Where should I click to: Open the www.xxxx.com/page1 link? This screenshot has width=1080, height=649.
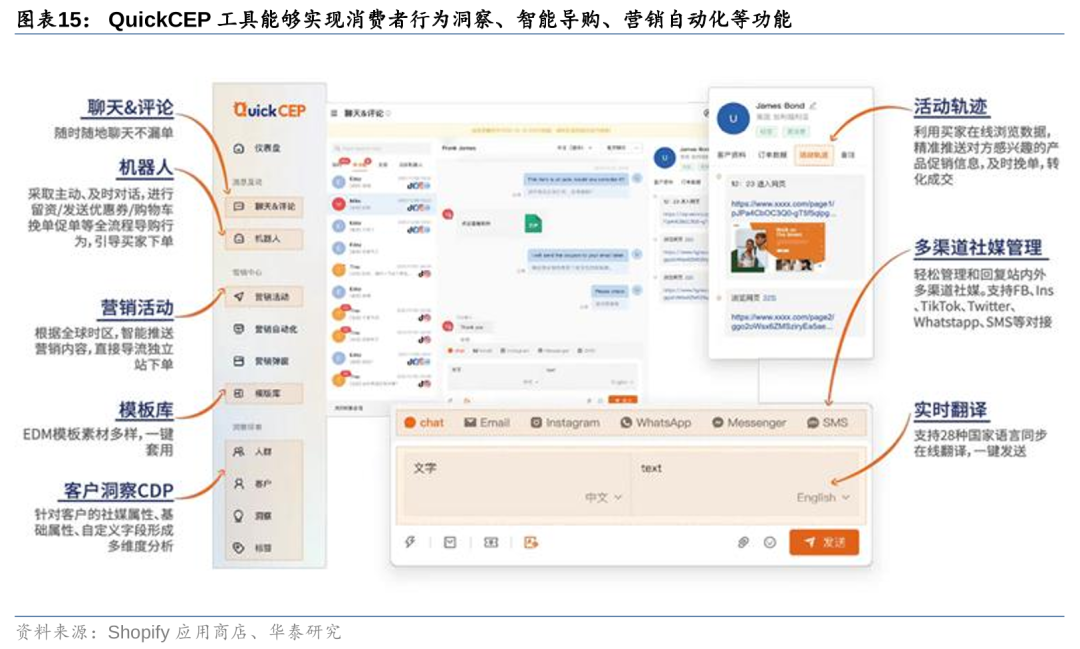784,209
